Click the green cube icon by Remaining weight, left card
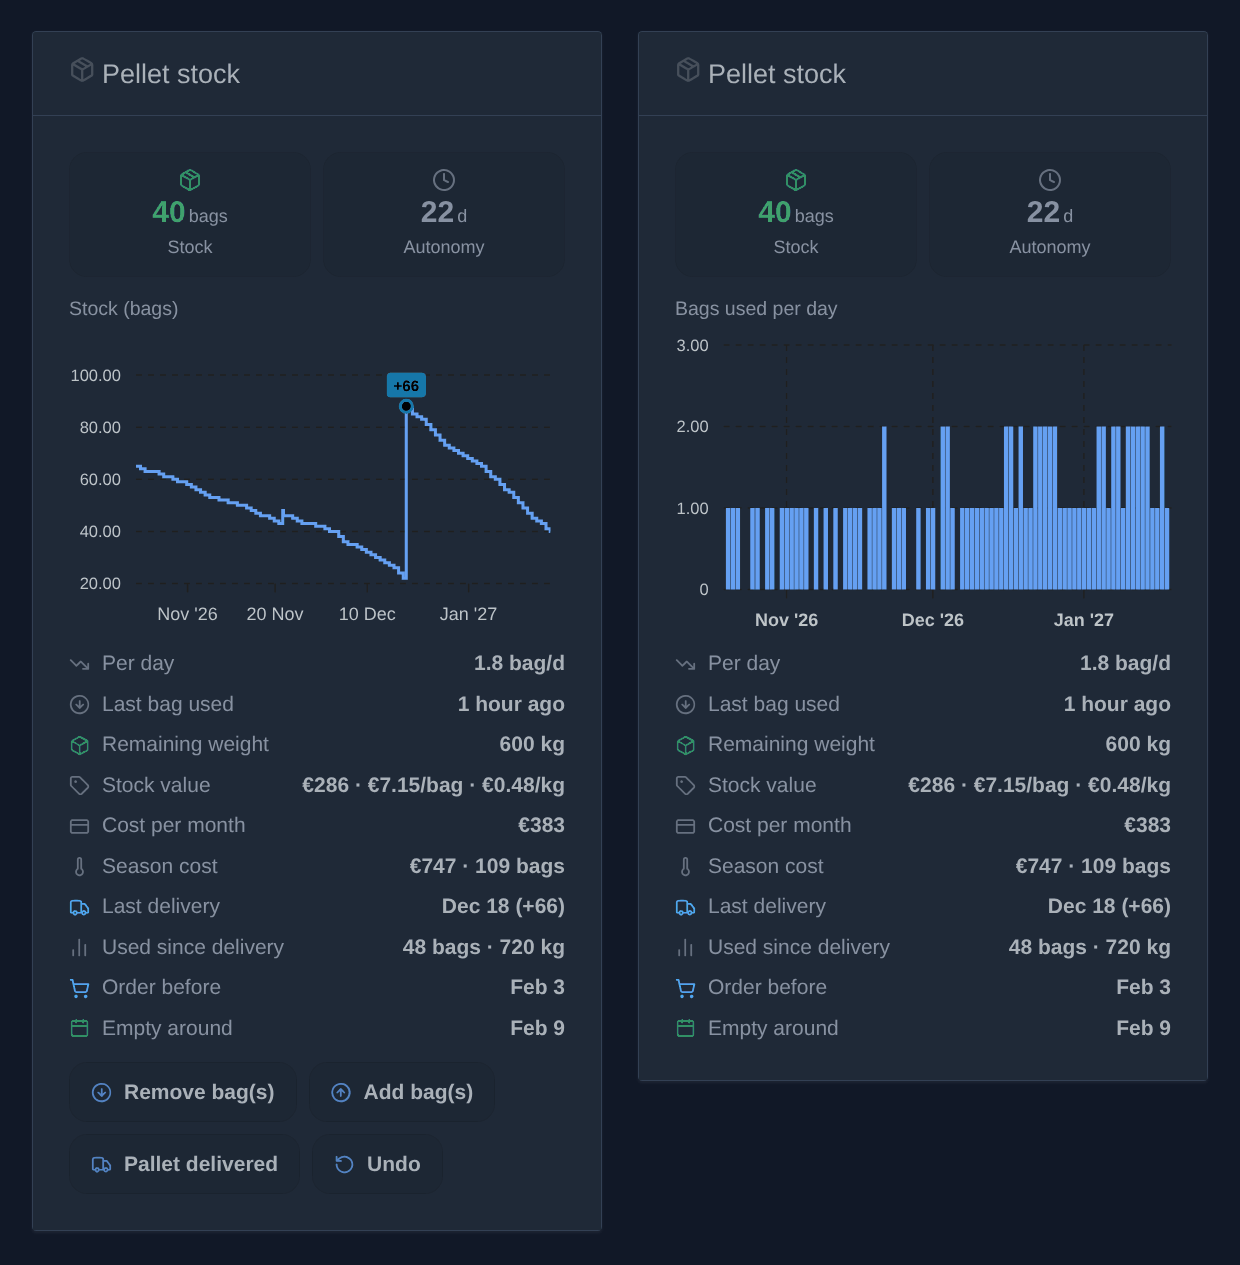Image resolution: width=1240 pixels, height=1265 pixels. 80,745
